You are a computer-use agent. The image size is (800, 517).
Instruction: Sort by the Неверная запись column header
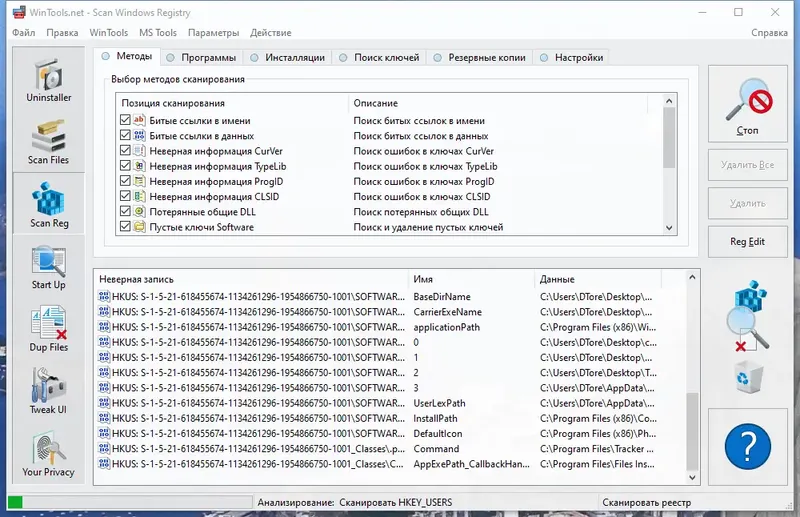(252, 279)
